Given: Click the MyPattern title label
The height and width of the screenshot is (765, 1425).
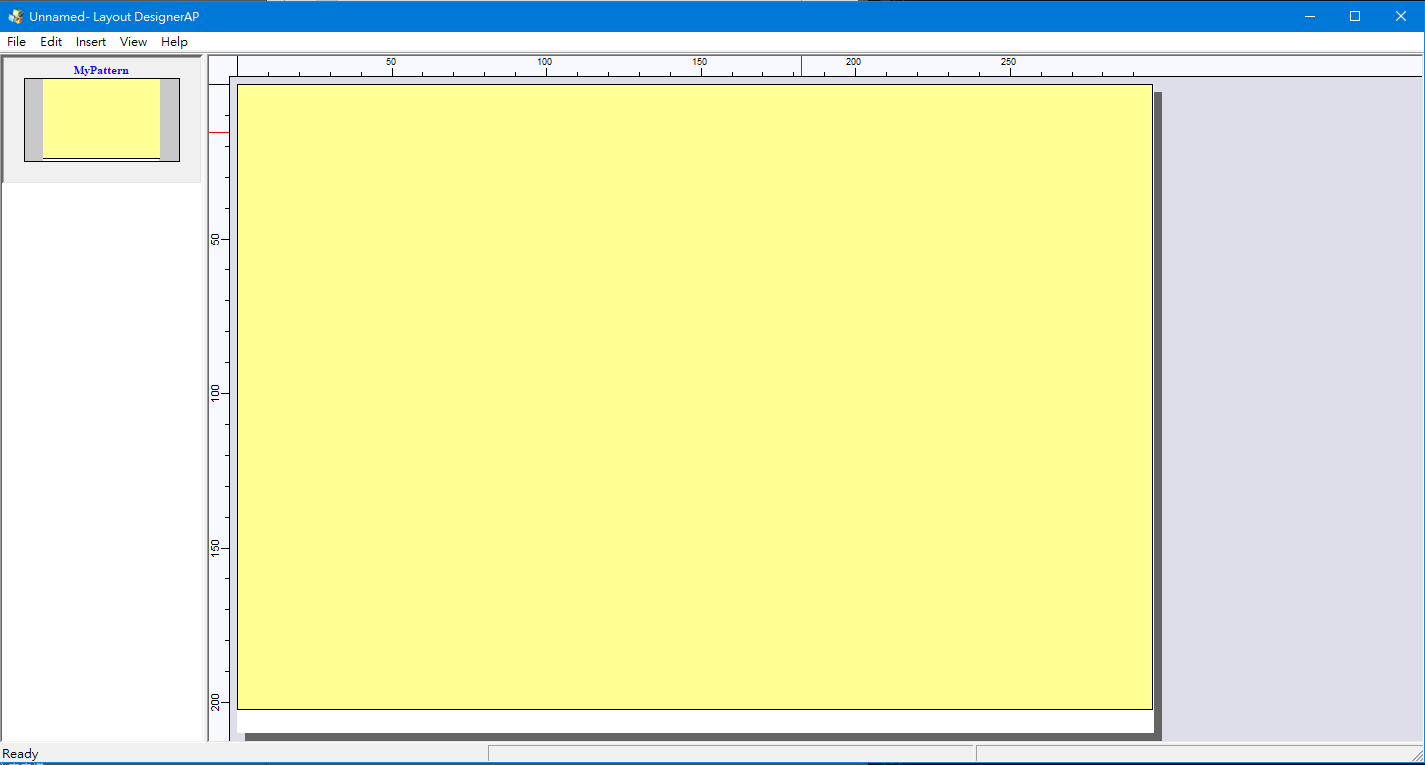Looking at the screenshot, I should point(101,71).
